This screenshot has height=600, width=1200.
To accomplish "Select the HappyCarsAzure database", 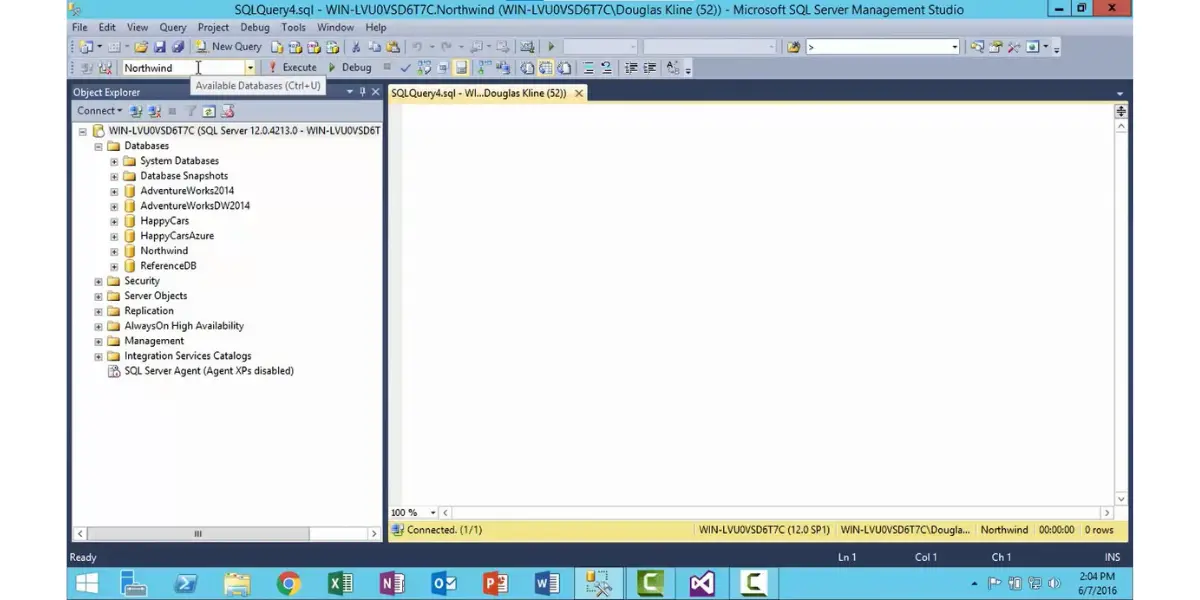I will click(177, 236).
